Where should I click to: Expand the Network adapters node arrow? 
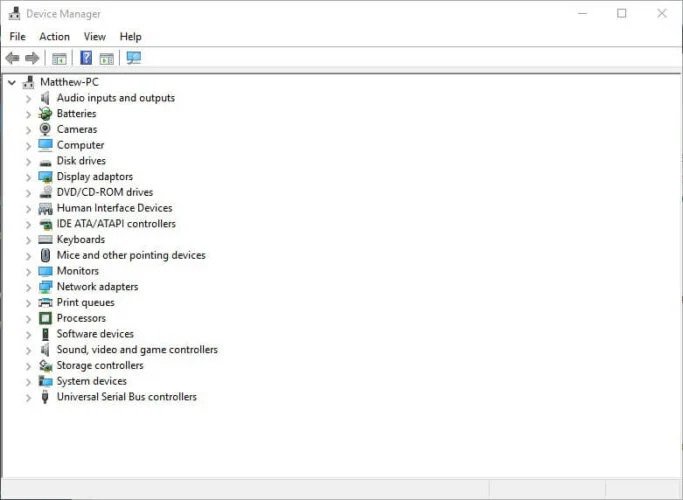point(29,287)
